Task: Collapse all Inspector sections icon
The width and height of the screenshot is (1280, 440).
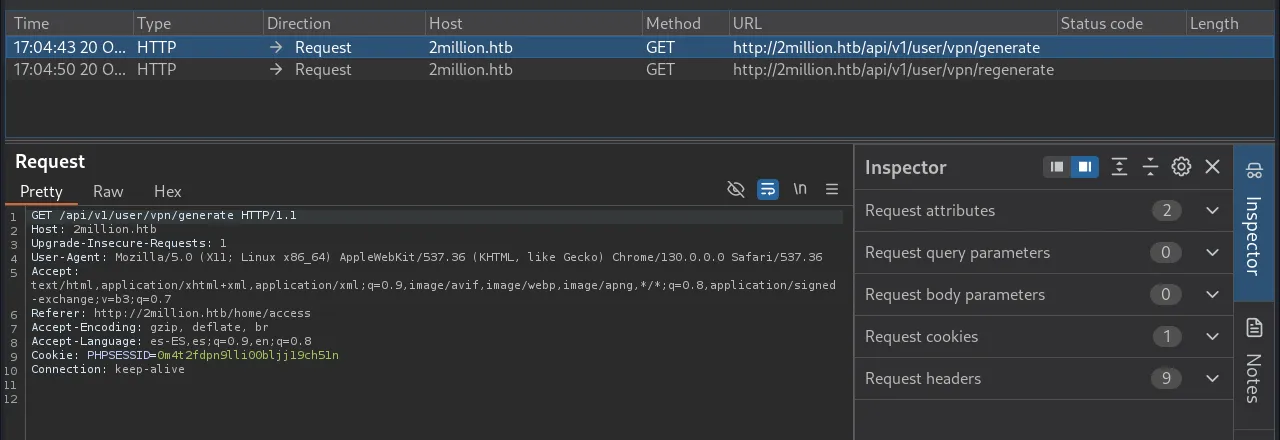Action: 1150,167
